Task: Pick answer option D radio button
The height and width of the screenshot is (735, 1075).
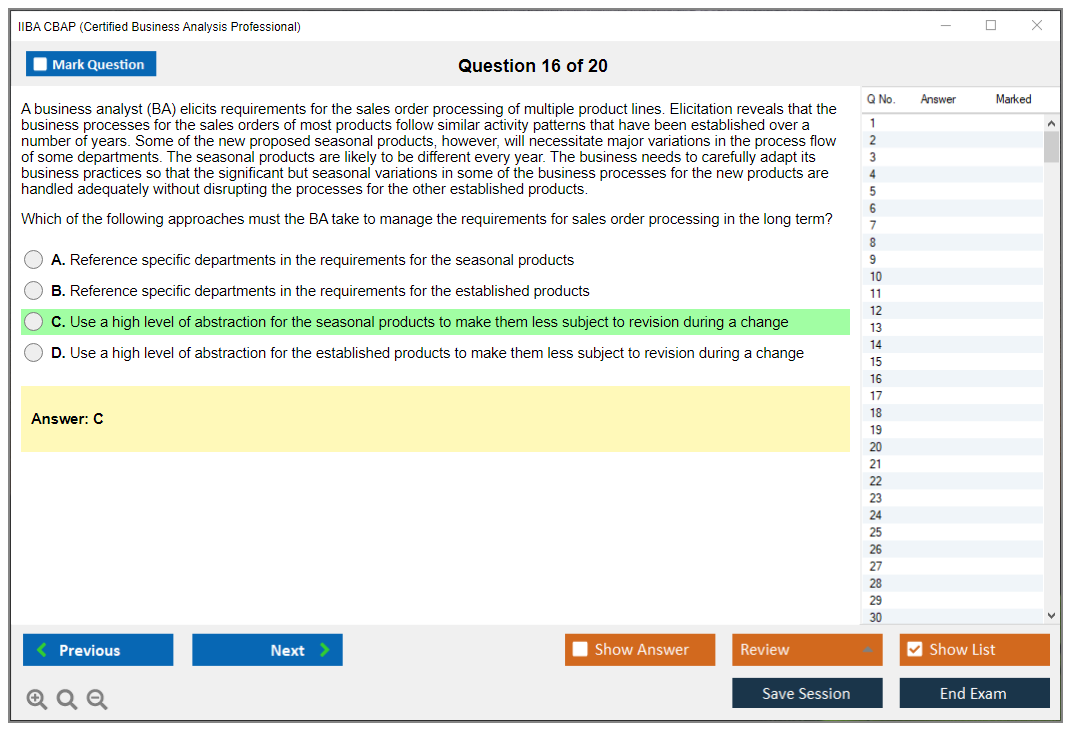Action: (34, 353)
